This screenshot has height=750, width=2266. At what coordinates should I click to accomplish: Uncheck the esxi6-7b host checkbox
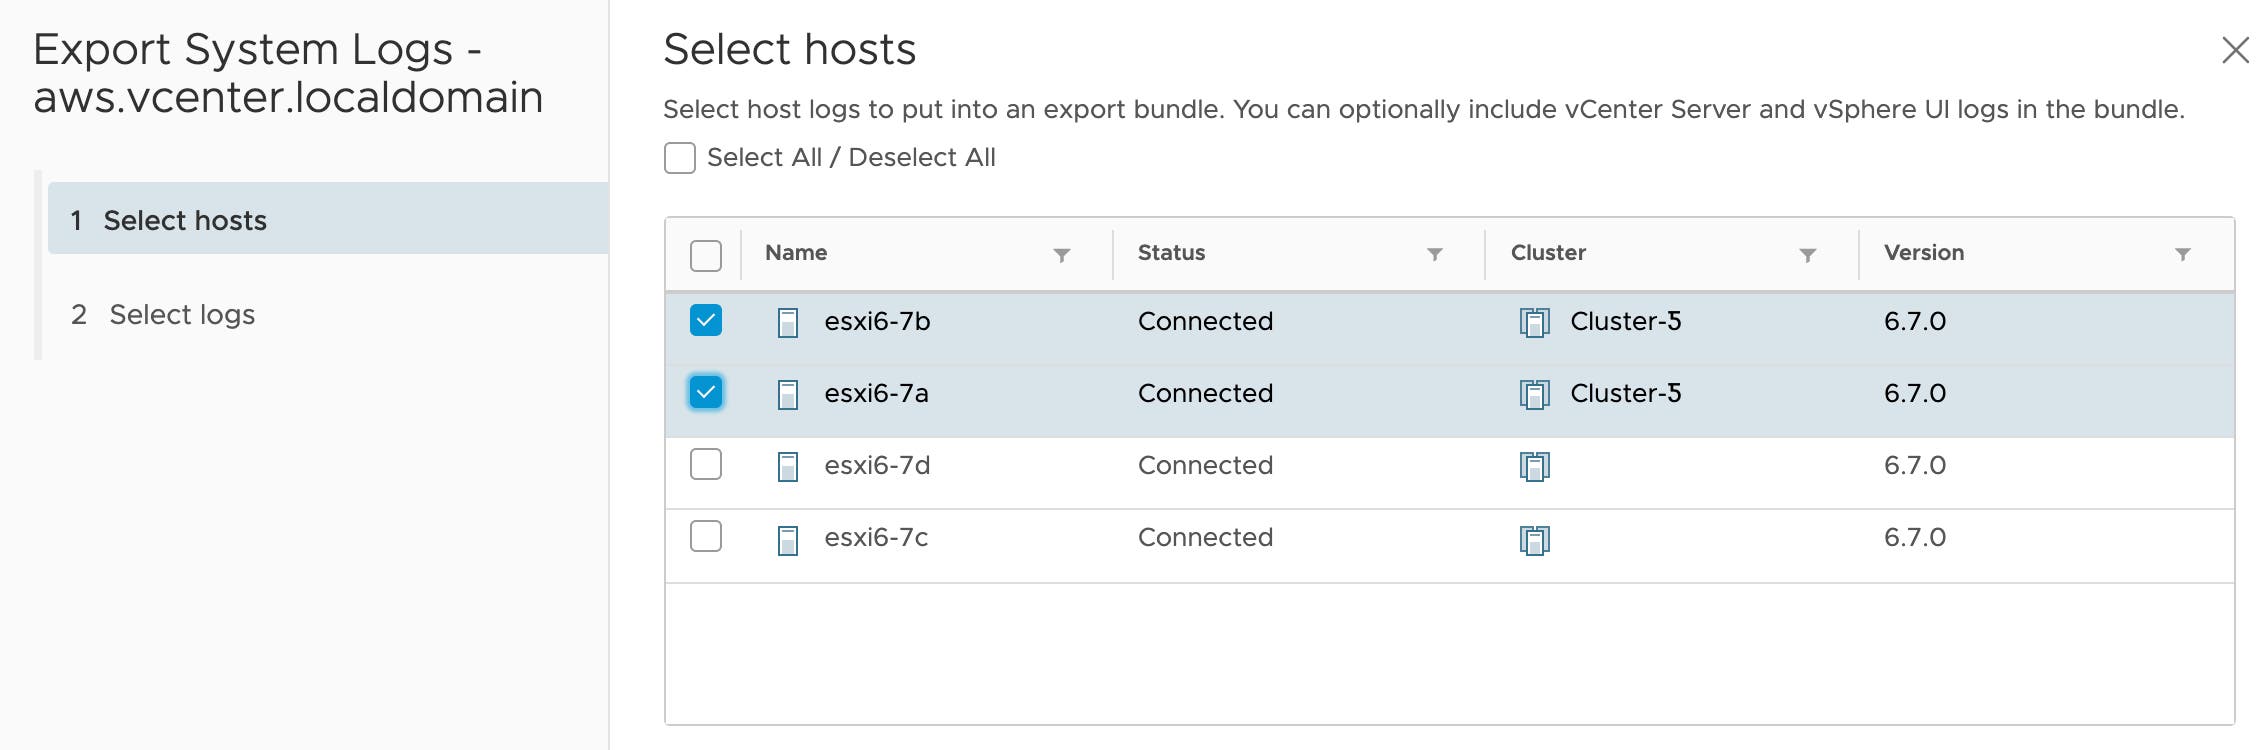point(706,320)
